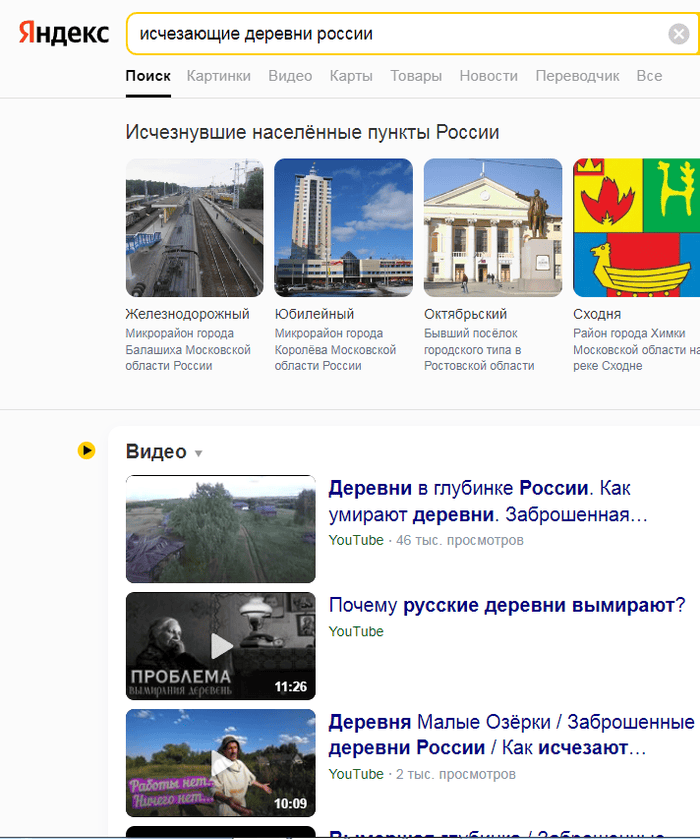The width and height of the screenshot is (700, 839).
Task: Open the Октябрьский building photo card
Action: (x=493, y=227)
